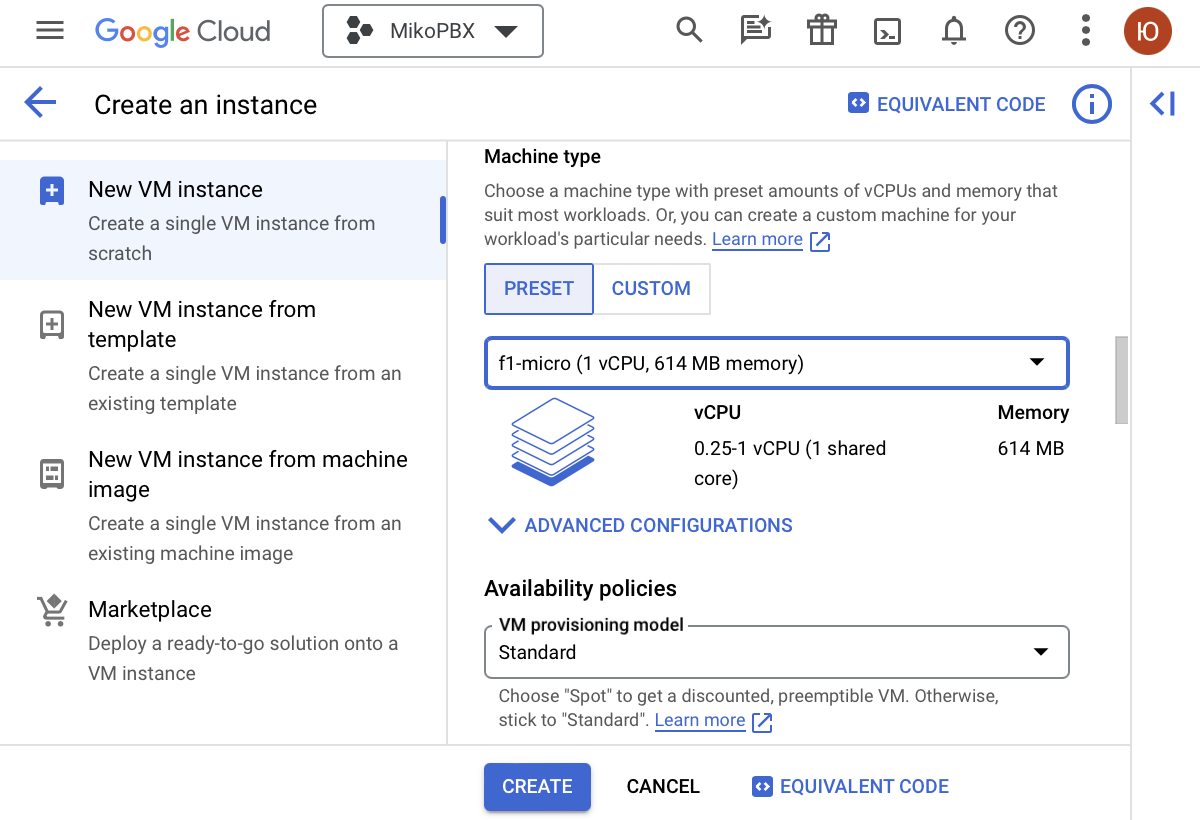Screen dimensions: 1200x820
Task: Open the Gemini AI chat assistant icon
Action: [755, 31]
